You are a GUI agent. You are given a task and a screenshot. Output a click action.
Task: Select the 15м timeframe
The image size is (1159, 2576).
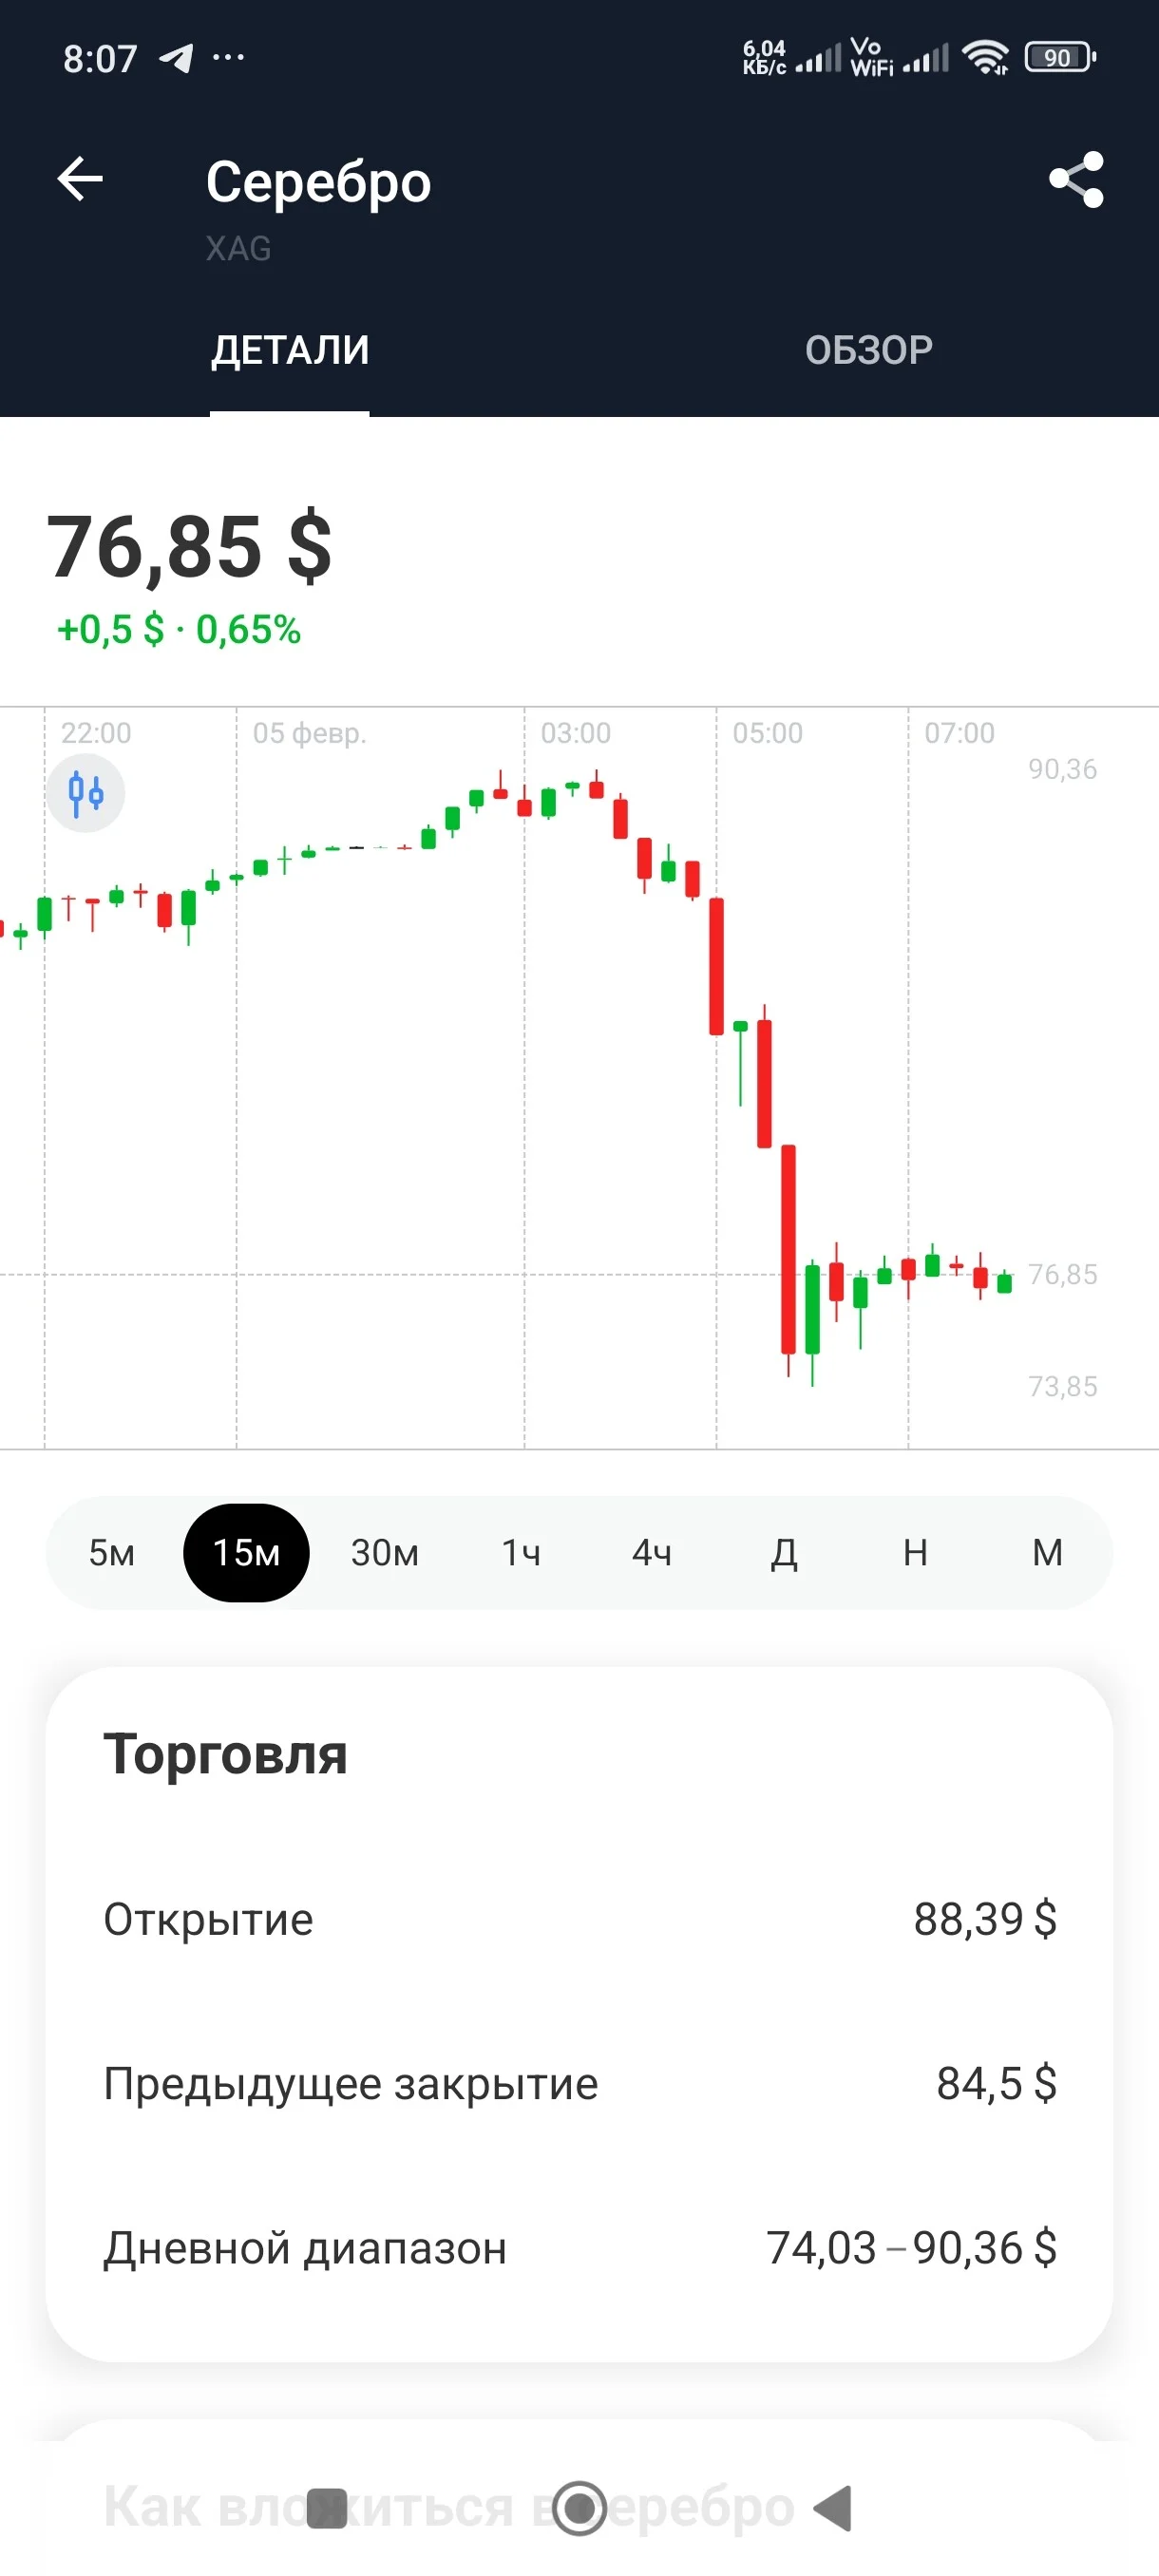[x=246, y=1552]
